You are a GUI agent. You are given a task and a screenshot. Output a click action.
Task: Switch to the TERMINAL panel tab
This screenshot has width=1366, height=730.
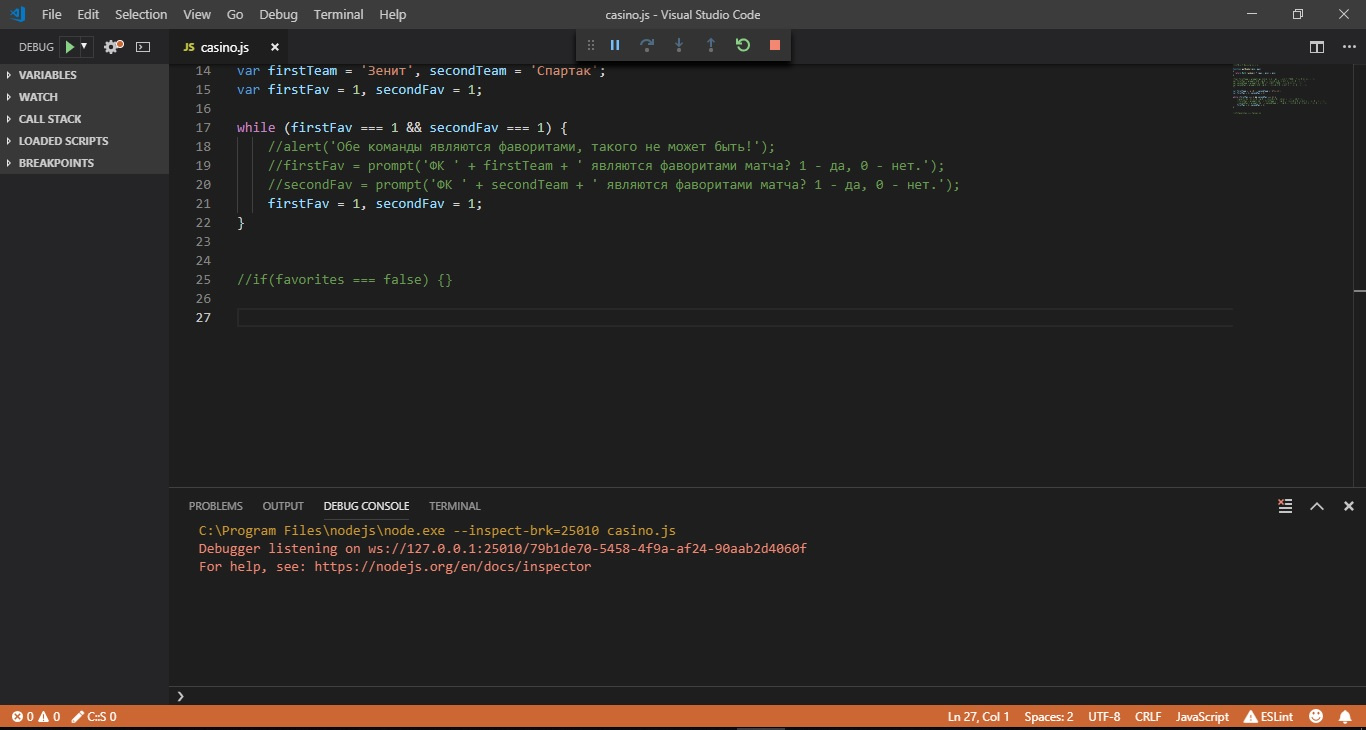(x=455, y=506)
